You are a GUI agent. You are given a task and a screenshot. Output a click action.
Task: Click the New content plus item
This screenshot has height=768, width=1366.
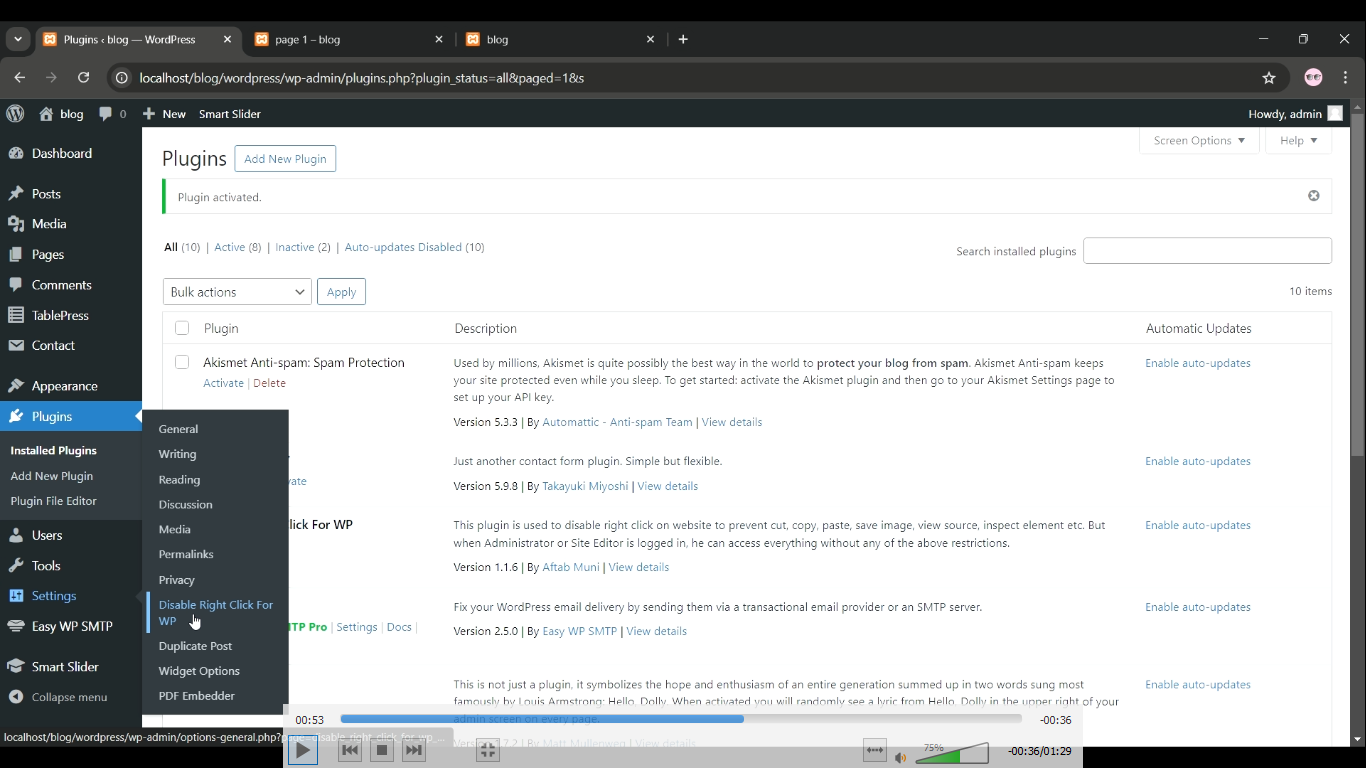164,114
